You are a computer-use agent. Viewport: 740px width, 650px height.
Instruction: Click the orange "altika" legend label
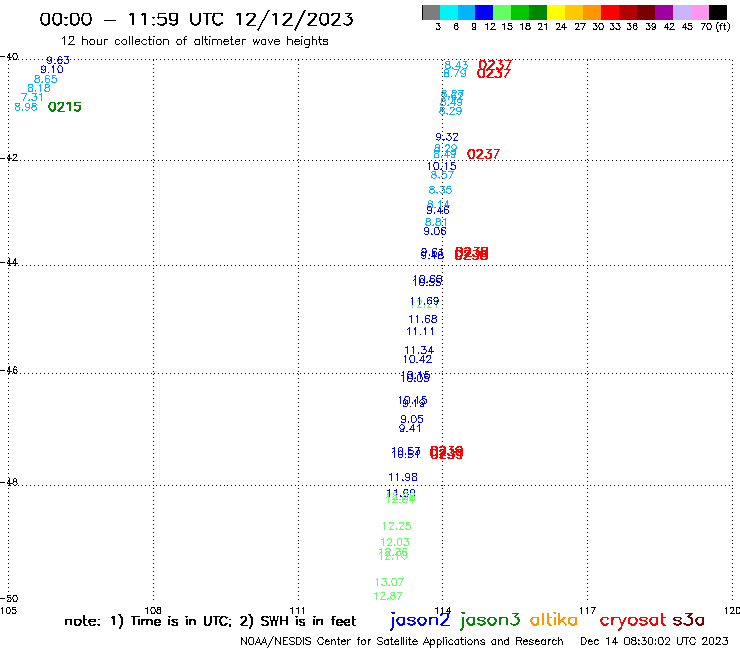[554, 619]
